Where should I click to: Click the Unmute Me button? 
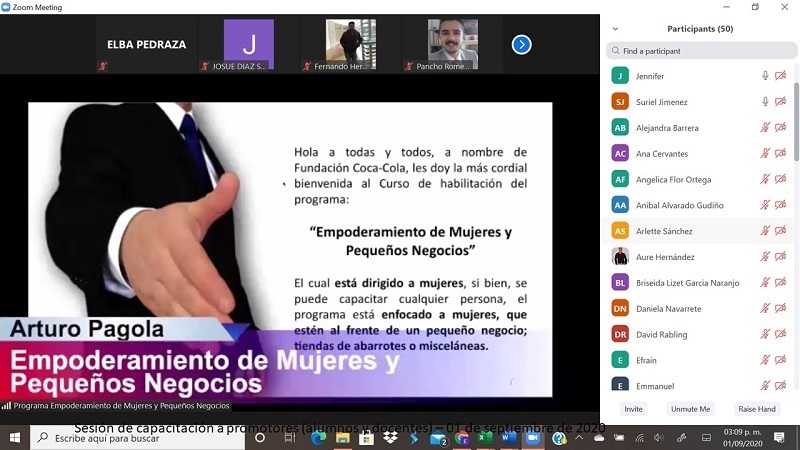point(690,409)
